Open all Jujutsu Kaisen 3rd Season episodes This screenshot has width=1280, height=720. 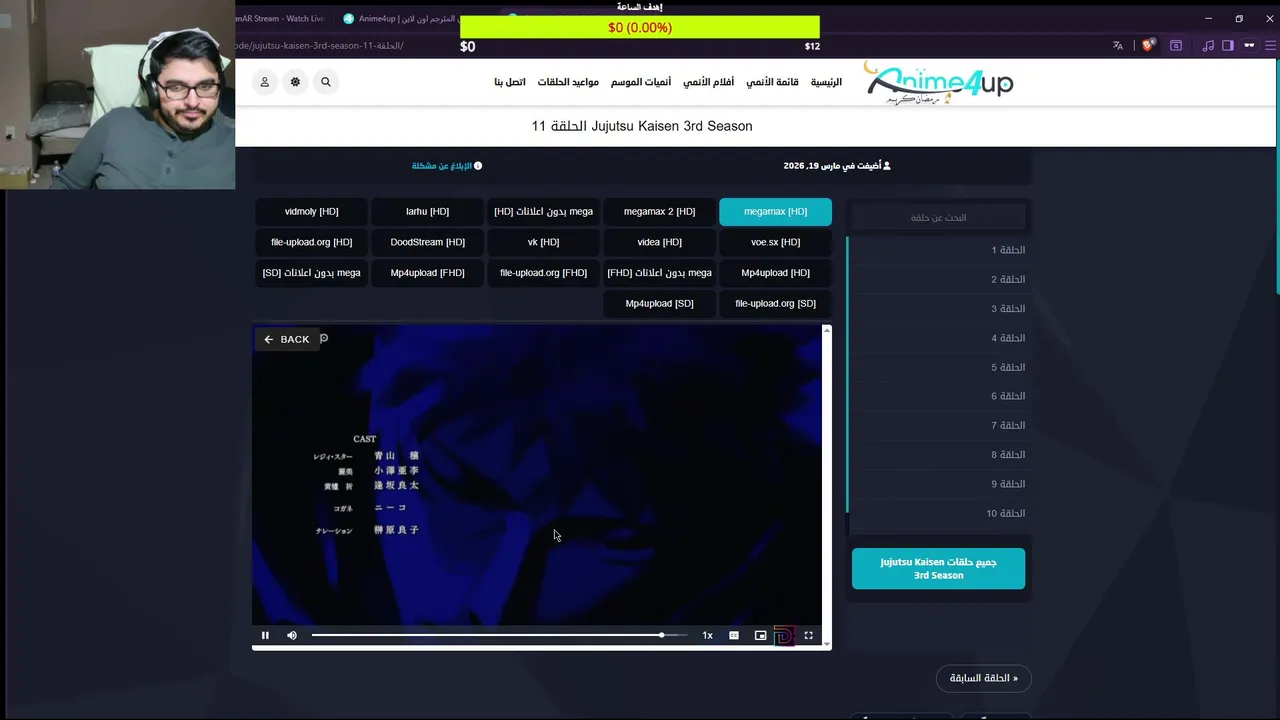pyautogui.click(x=938, y=569)
